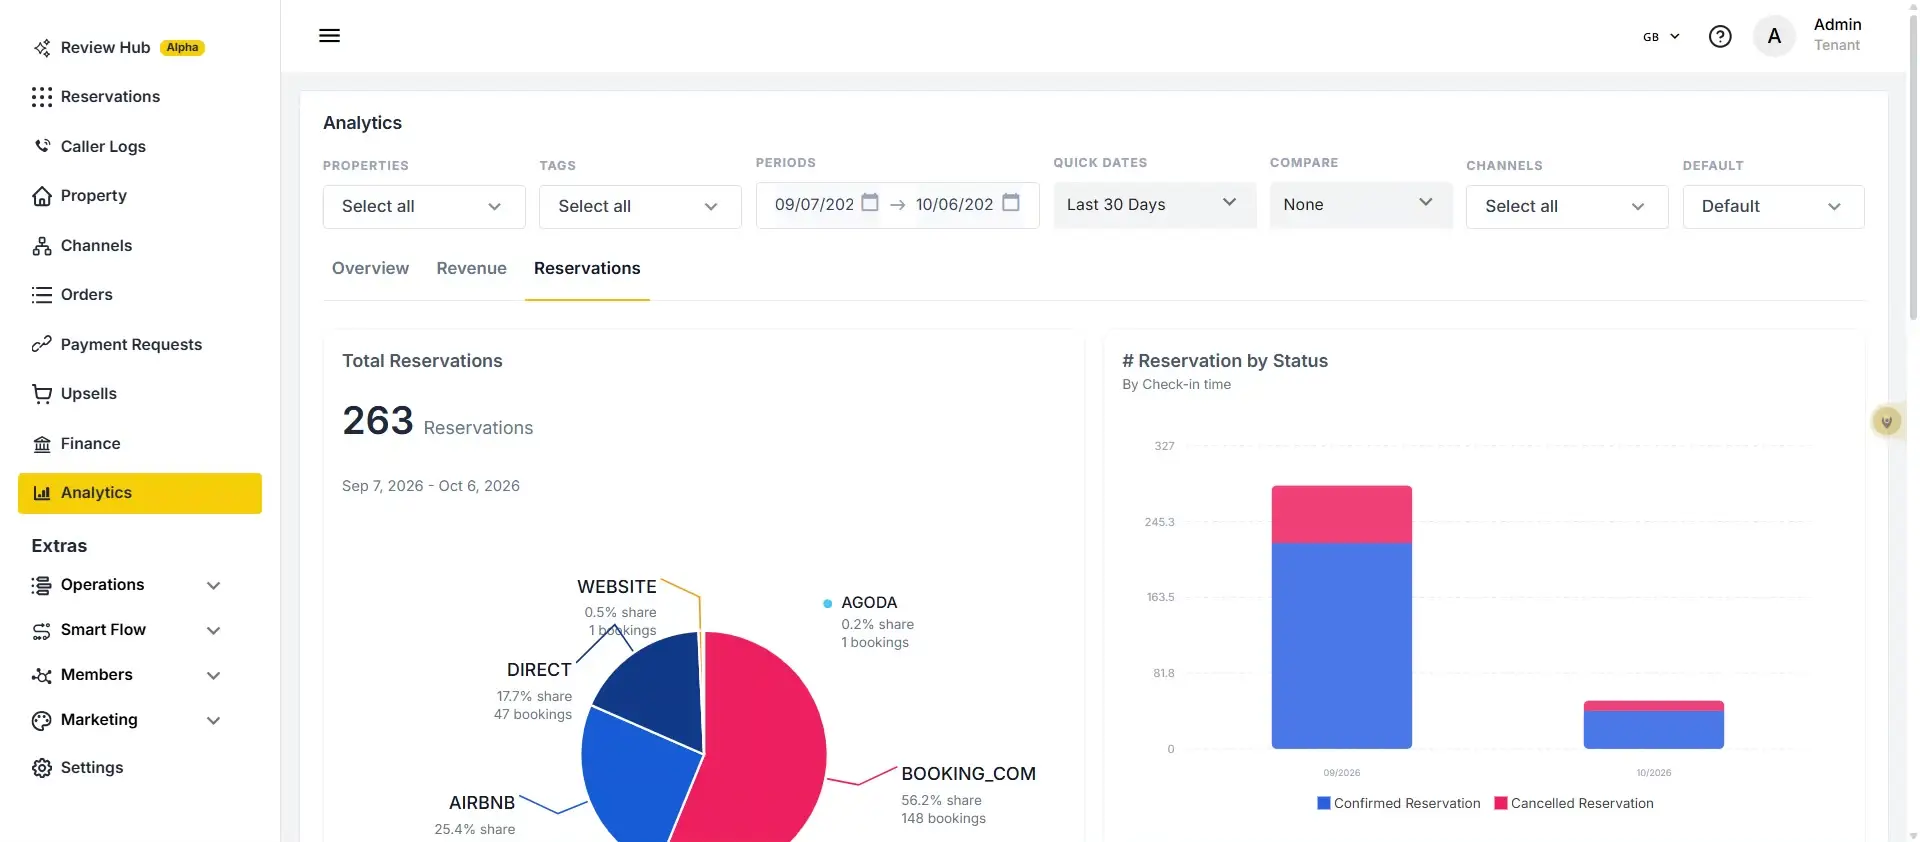
Task: Click the Alpha badge next to Review Hub
Action: pyautogui.click(x=182, y=48)
